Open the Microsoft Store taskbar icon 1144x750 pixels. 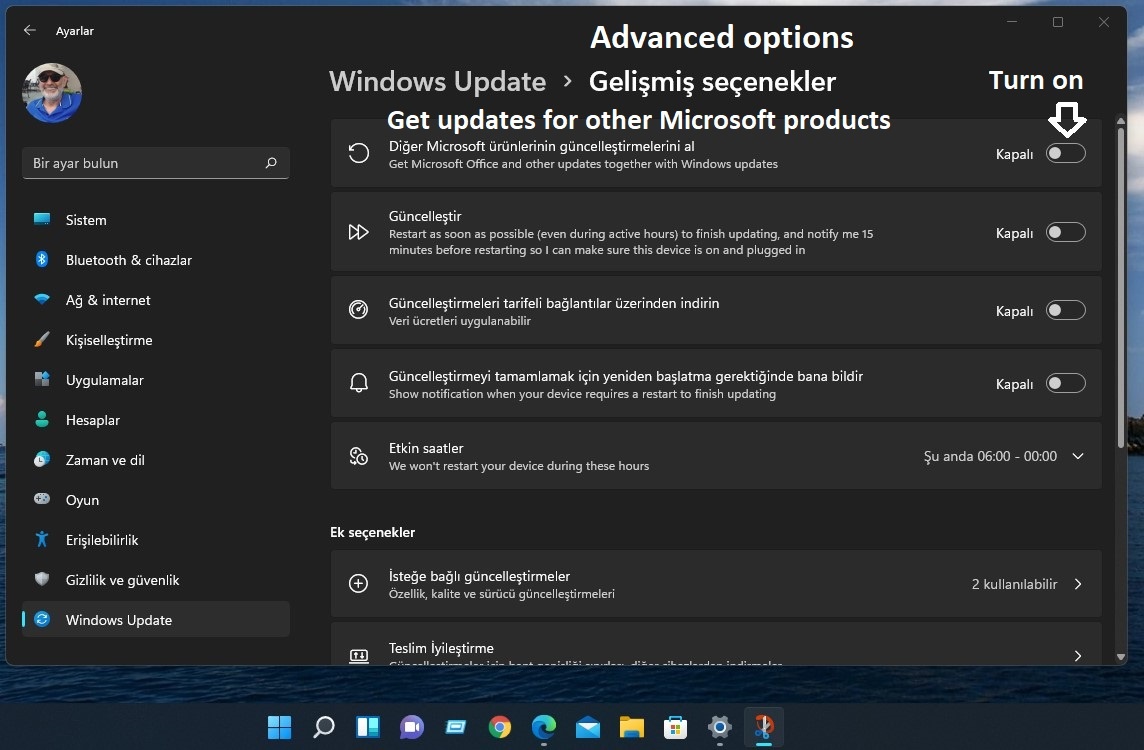pos(676,727)
